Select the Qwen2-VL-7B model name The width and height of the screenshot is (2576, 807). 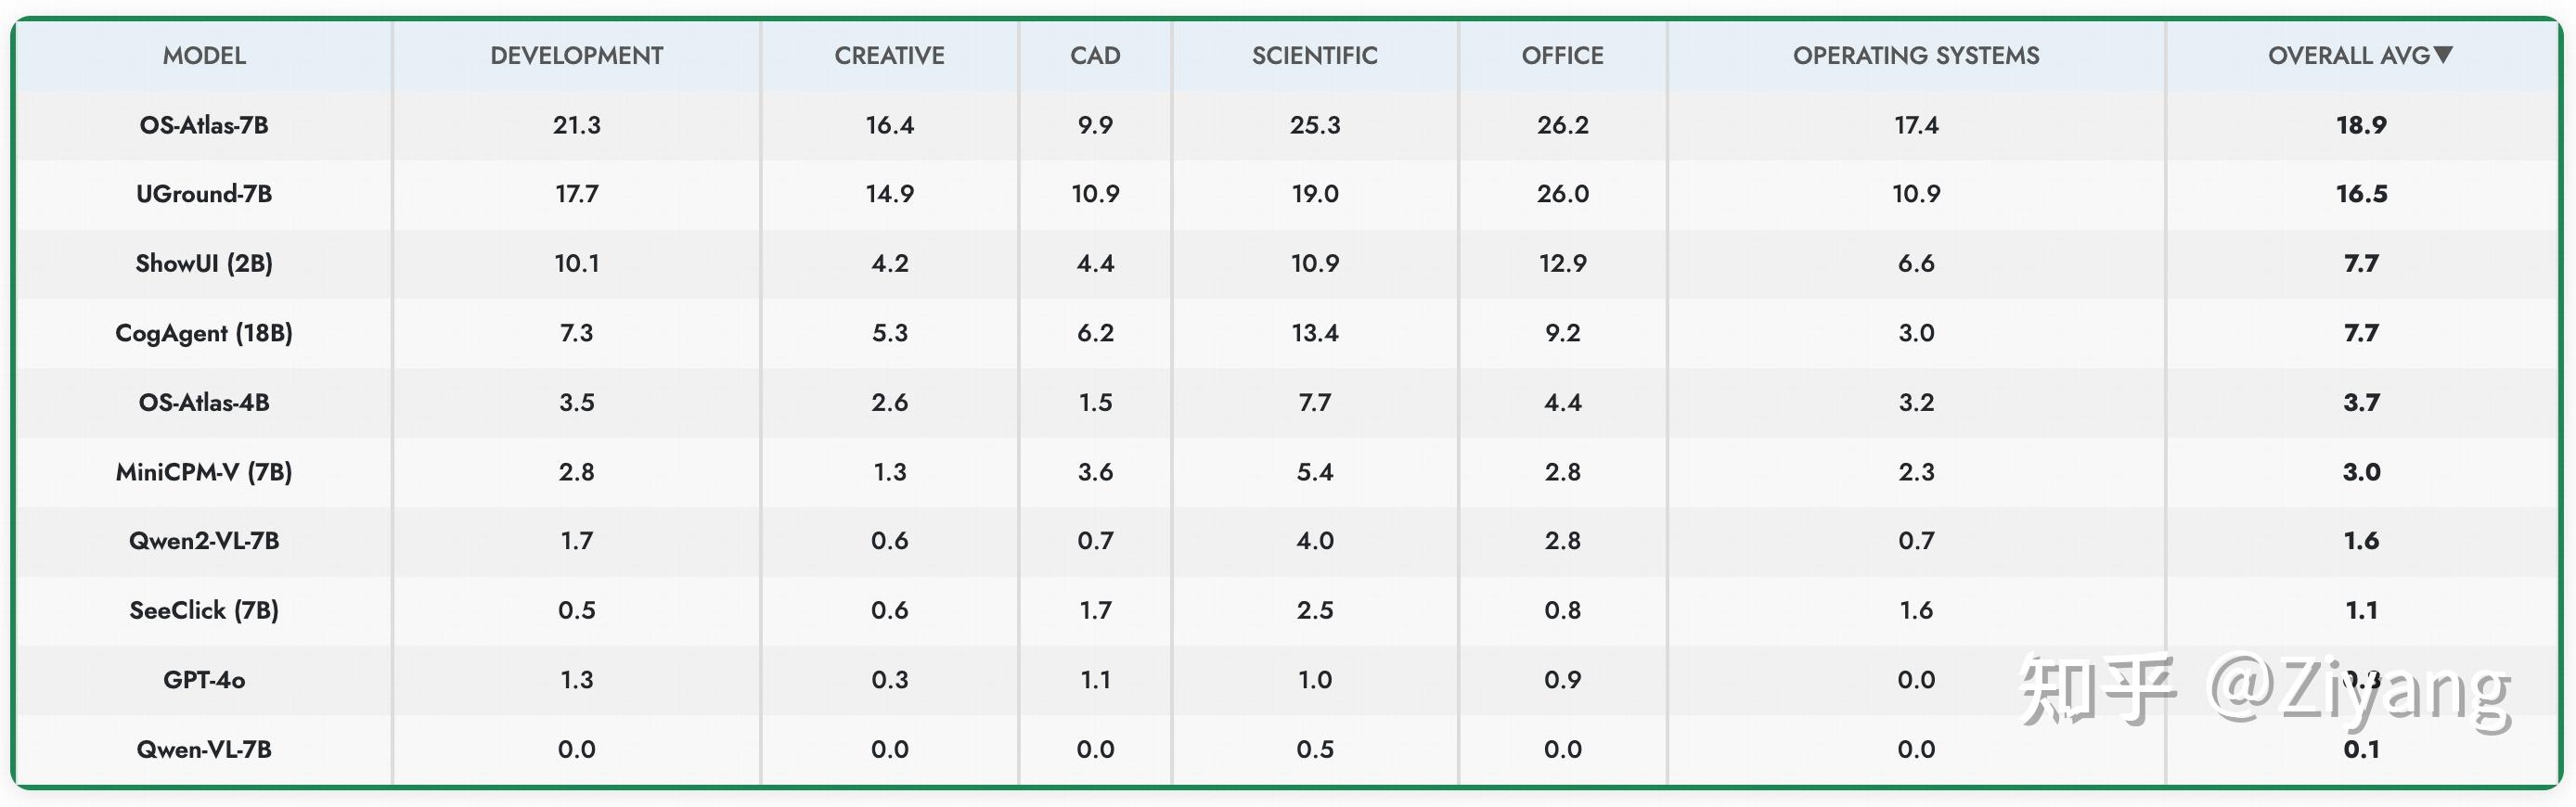[x=204, y=541]
